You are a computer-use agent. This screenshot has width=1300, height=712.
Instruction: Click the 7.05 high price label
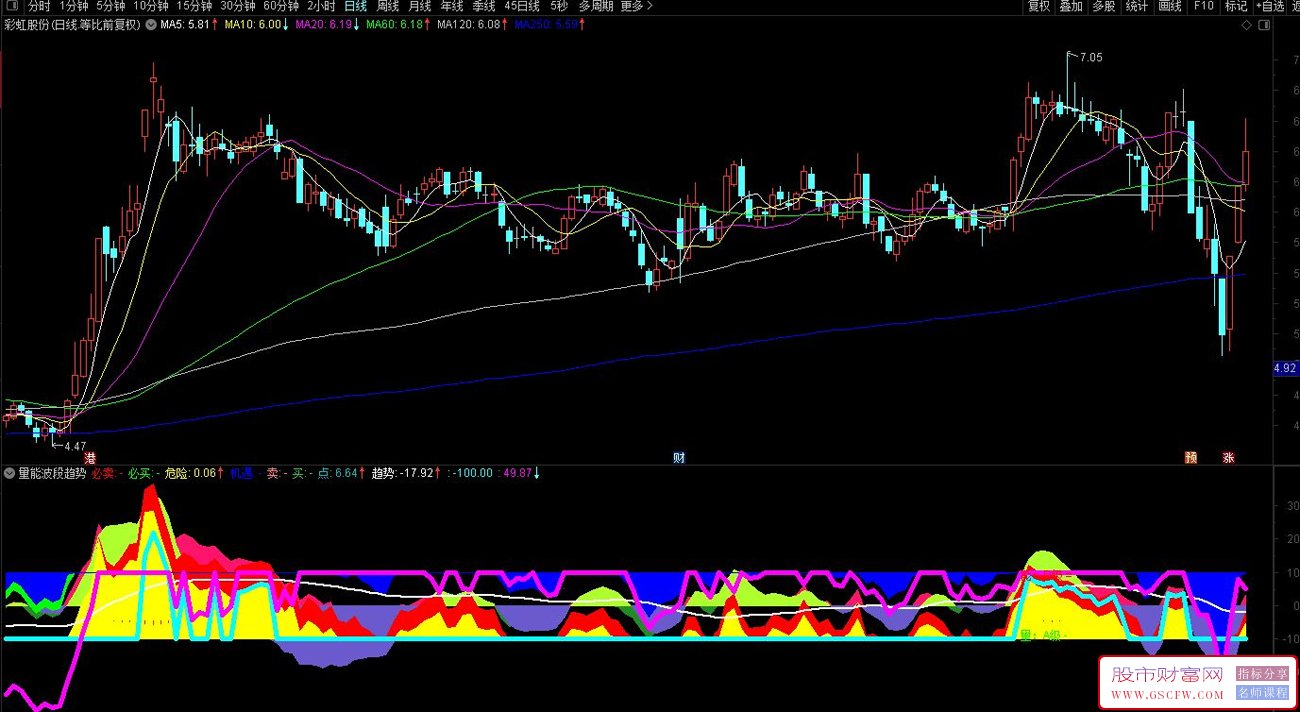click(1091, 58)
